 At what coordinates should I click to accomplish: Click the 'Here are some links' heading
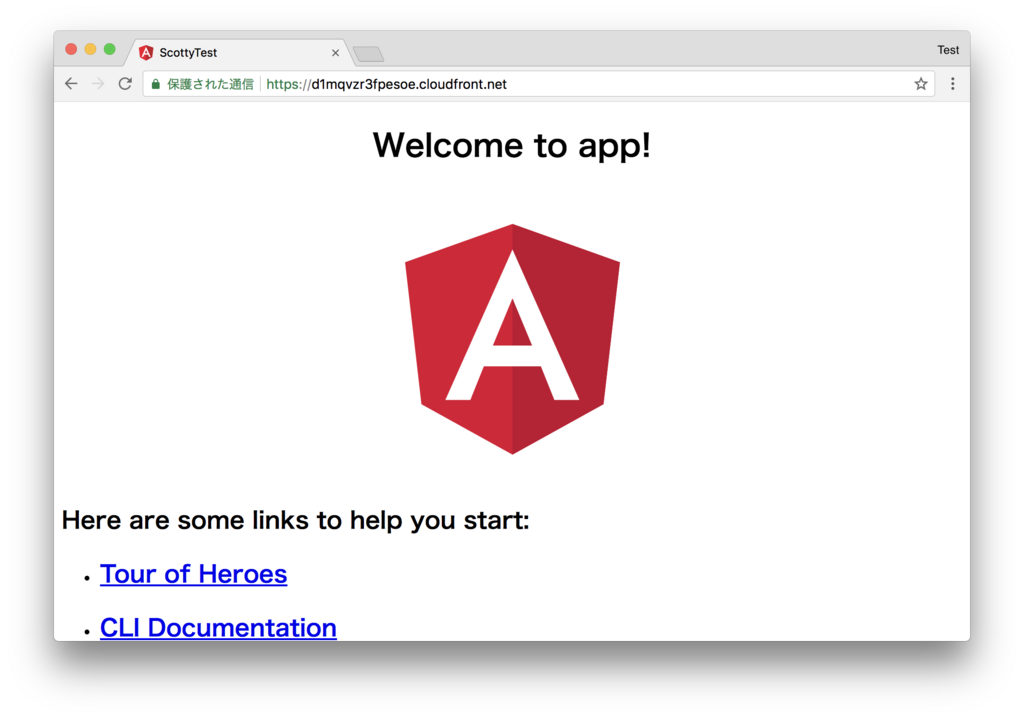click(x=295, y=521)
